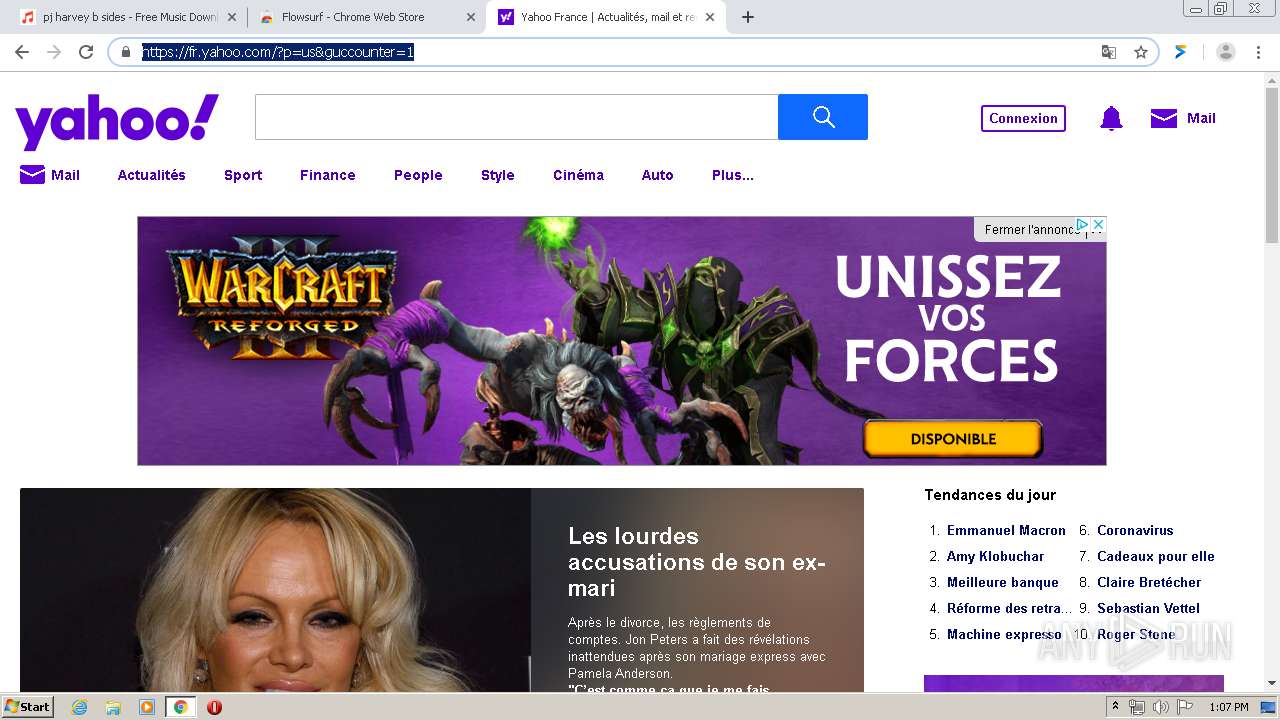Image resolution: width=1280 pixels, height=720 pixels.
Task: Close the Yahoo France tab
Action: [x=709, y=17]
